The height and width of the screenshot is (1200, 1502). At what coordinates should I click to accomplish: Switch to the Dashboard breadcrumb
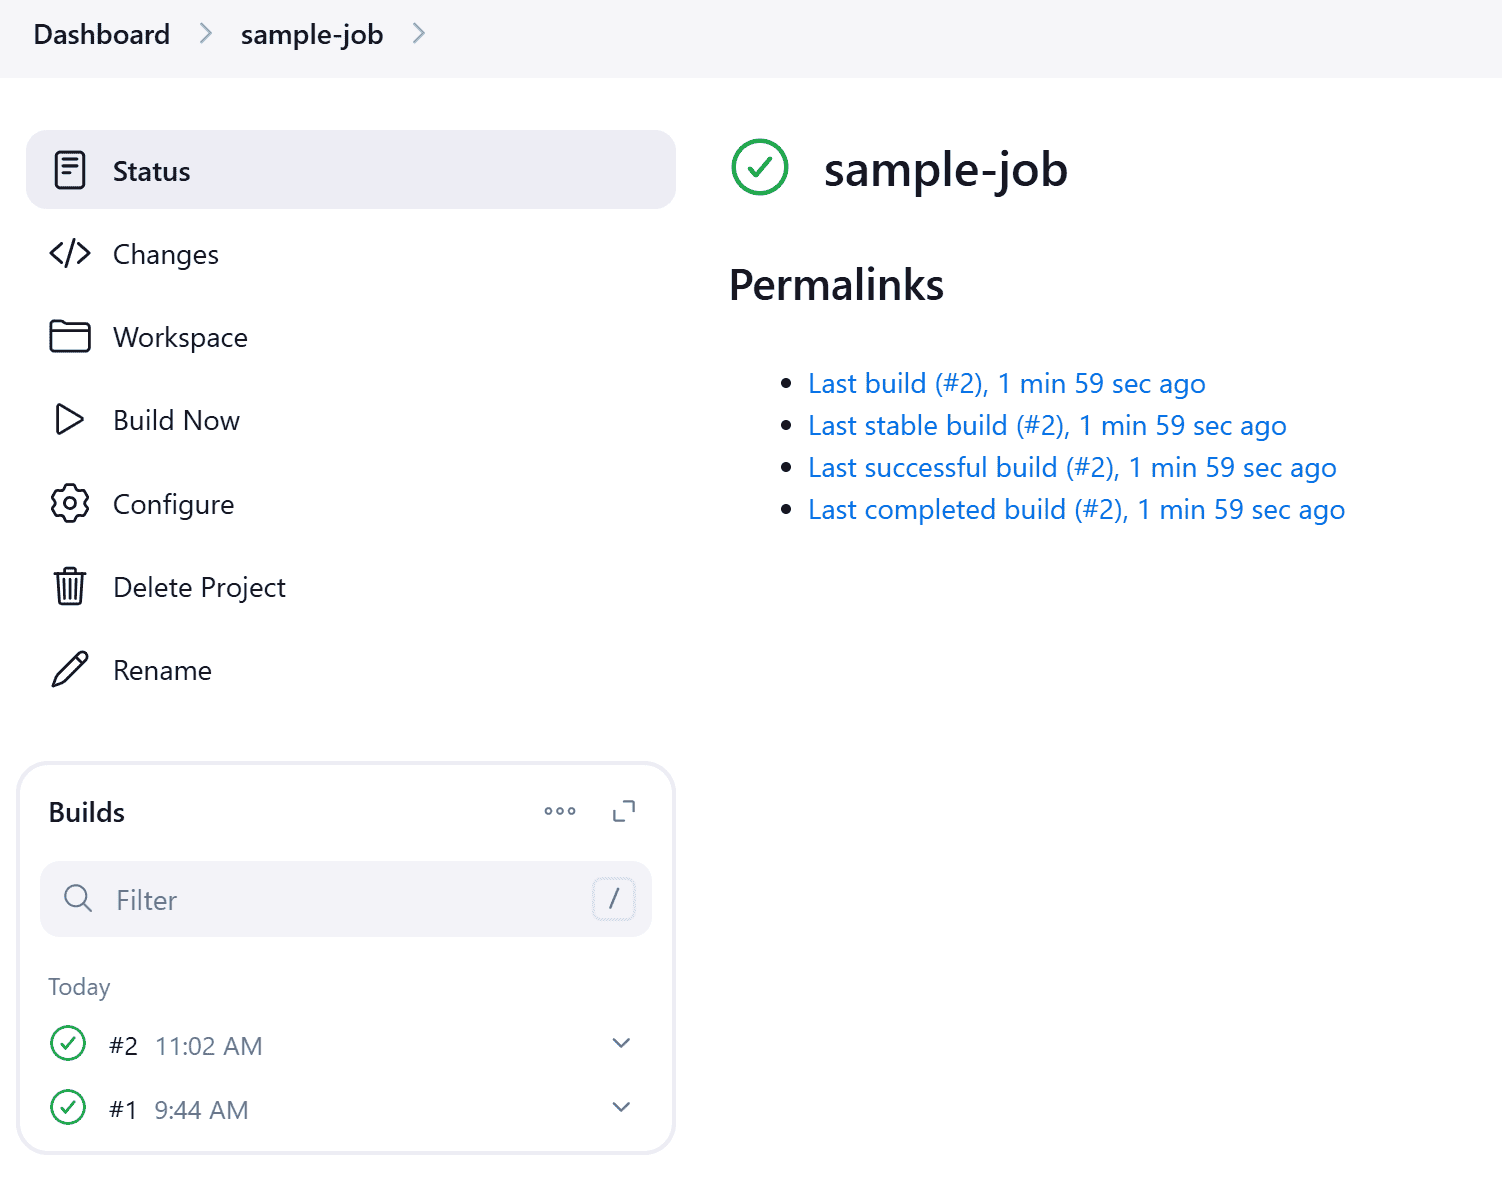coord(101,33)
